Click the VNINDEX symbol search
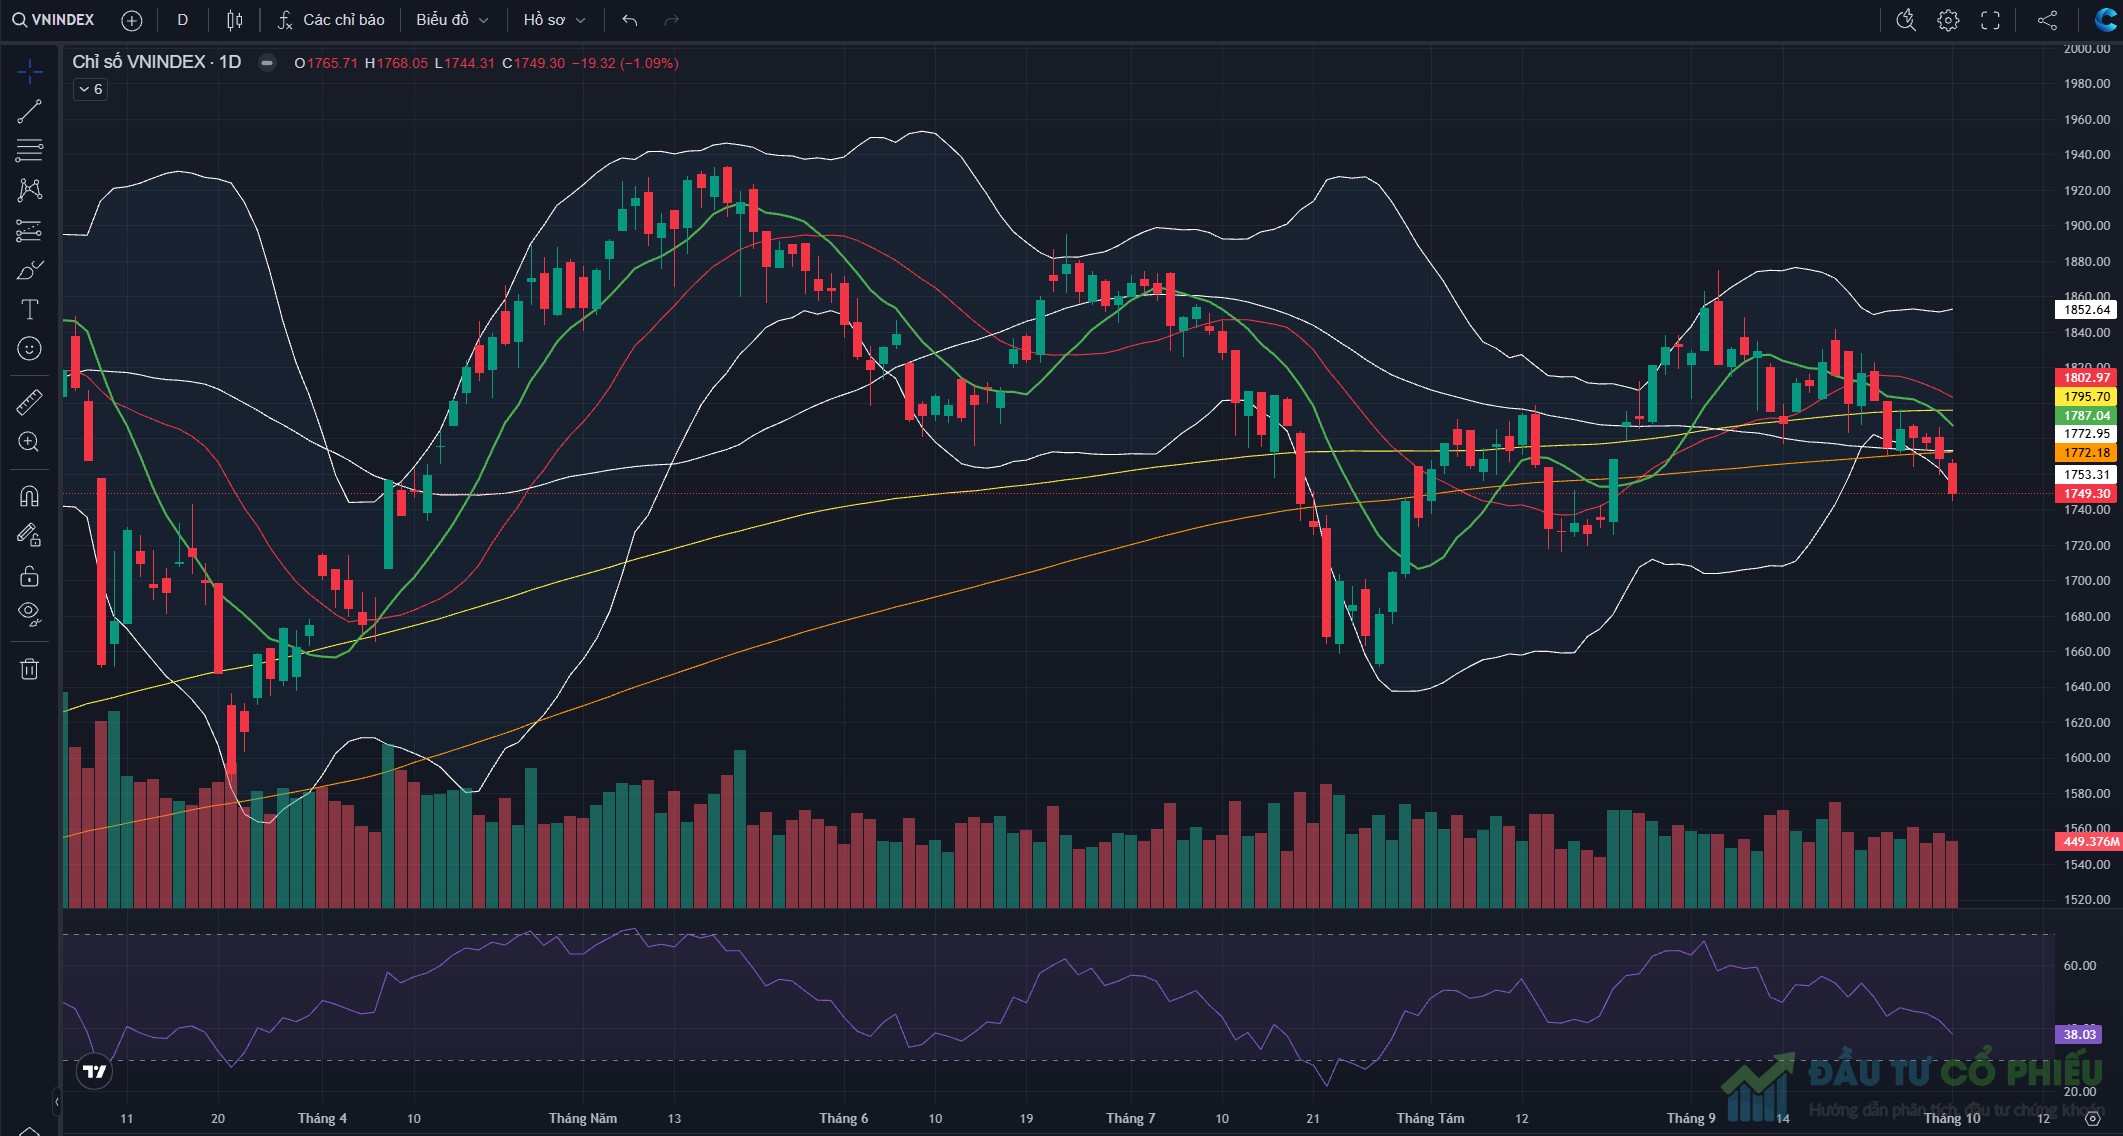 coord(54,20)
